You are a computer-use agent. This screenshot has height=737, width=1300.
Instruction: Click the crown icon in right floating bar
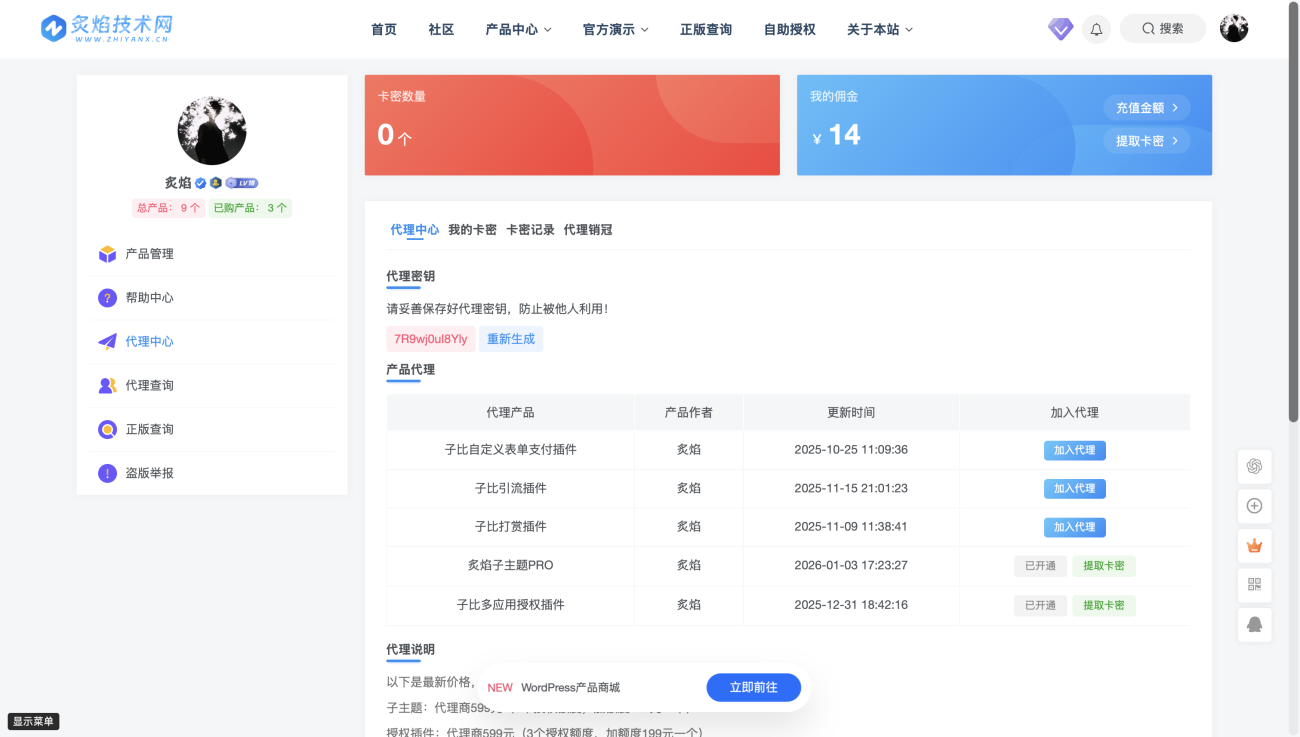click(x=1254, y=546)
